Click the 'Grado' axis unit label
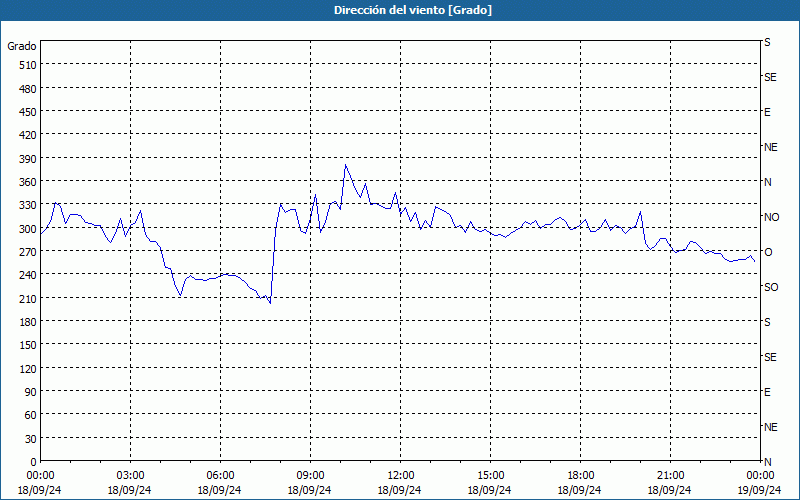Viewport: 800px width, 500px height. point(22,46)
